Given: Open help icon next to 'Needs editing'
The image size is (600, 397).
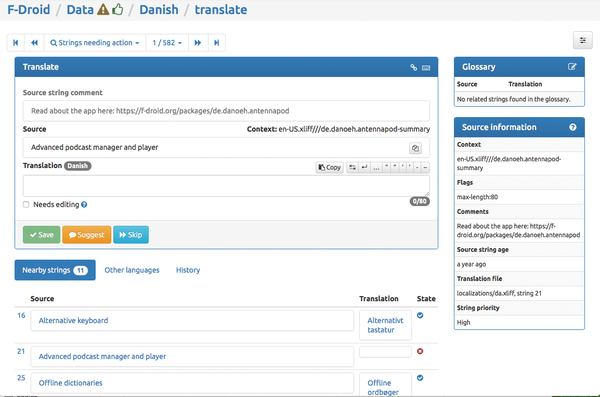Looking at the screenshot, I should (84, 204).
